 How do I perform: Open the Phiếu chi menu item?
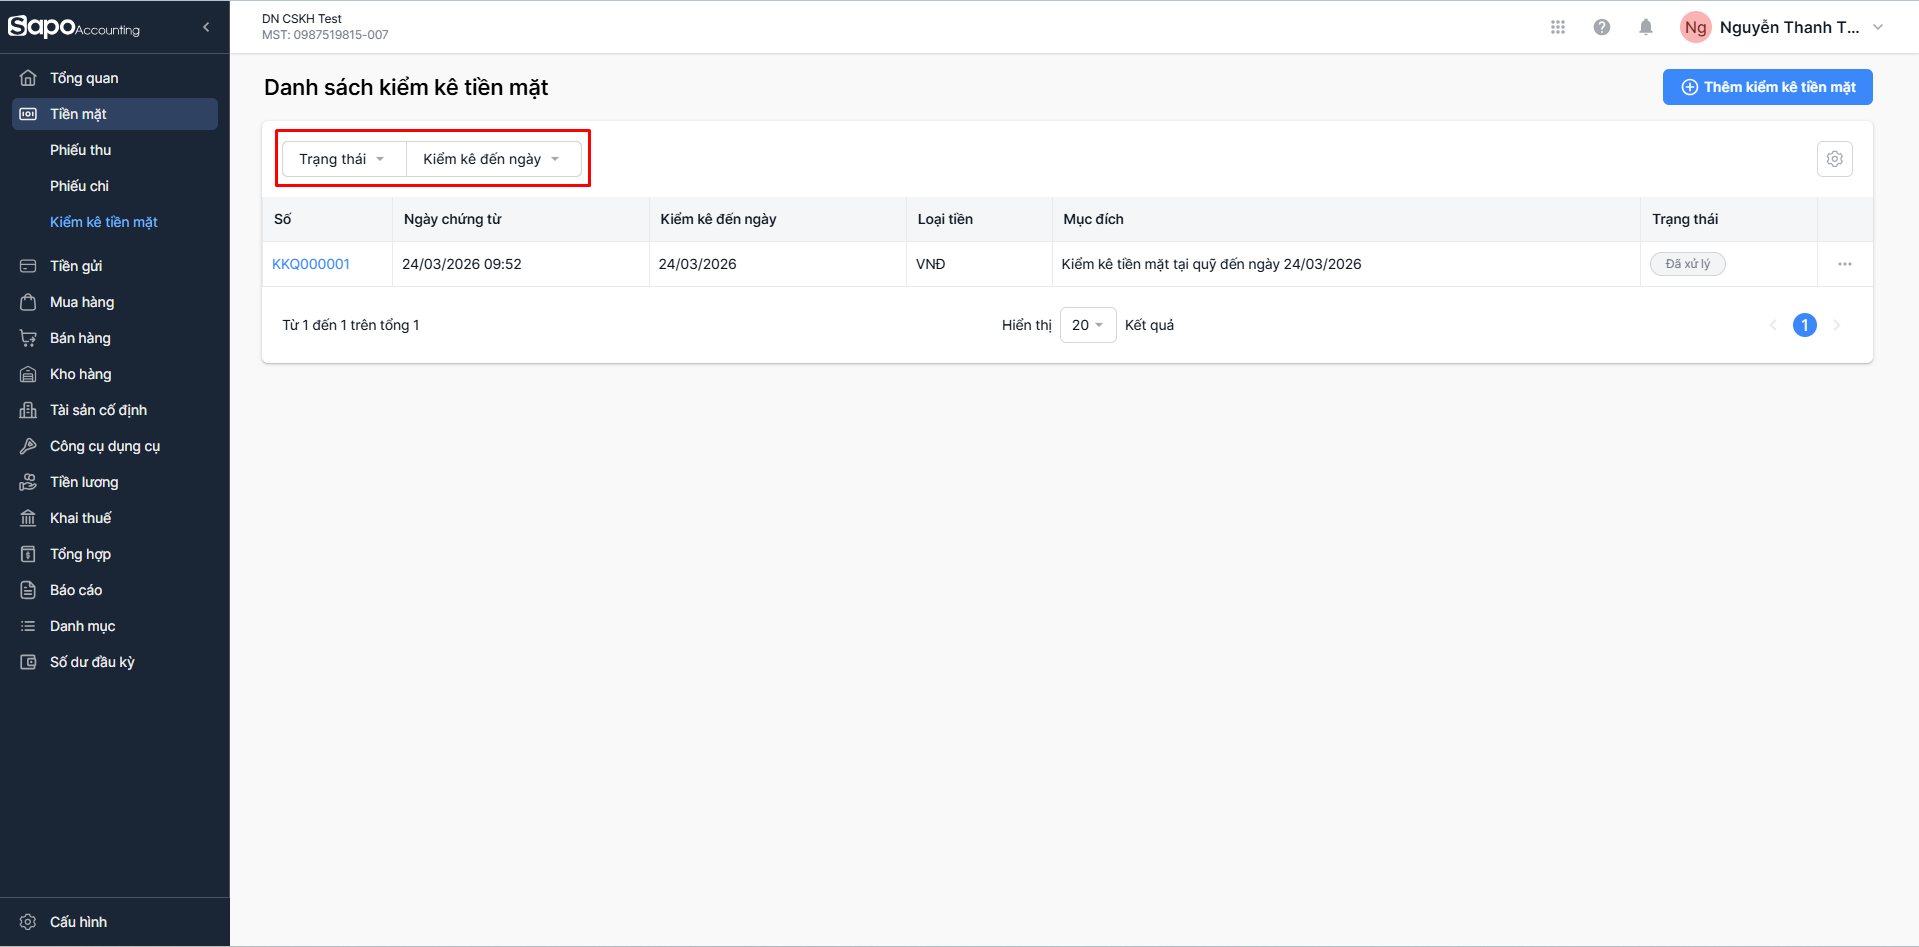80,186
